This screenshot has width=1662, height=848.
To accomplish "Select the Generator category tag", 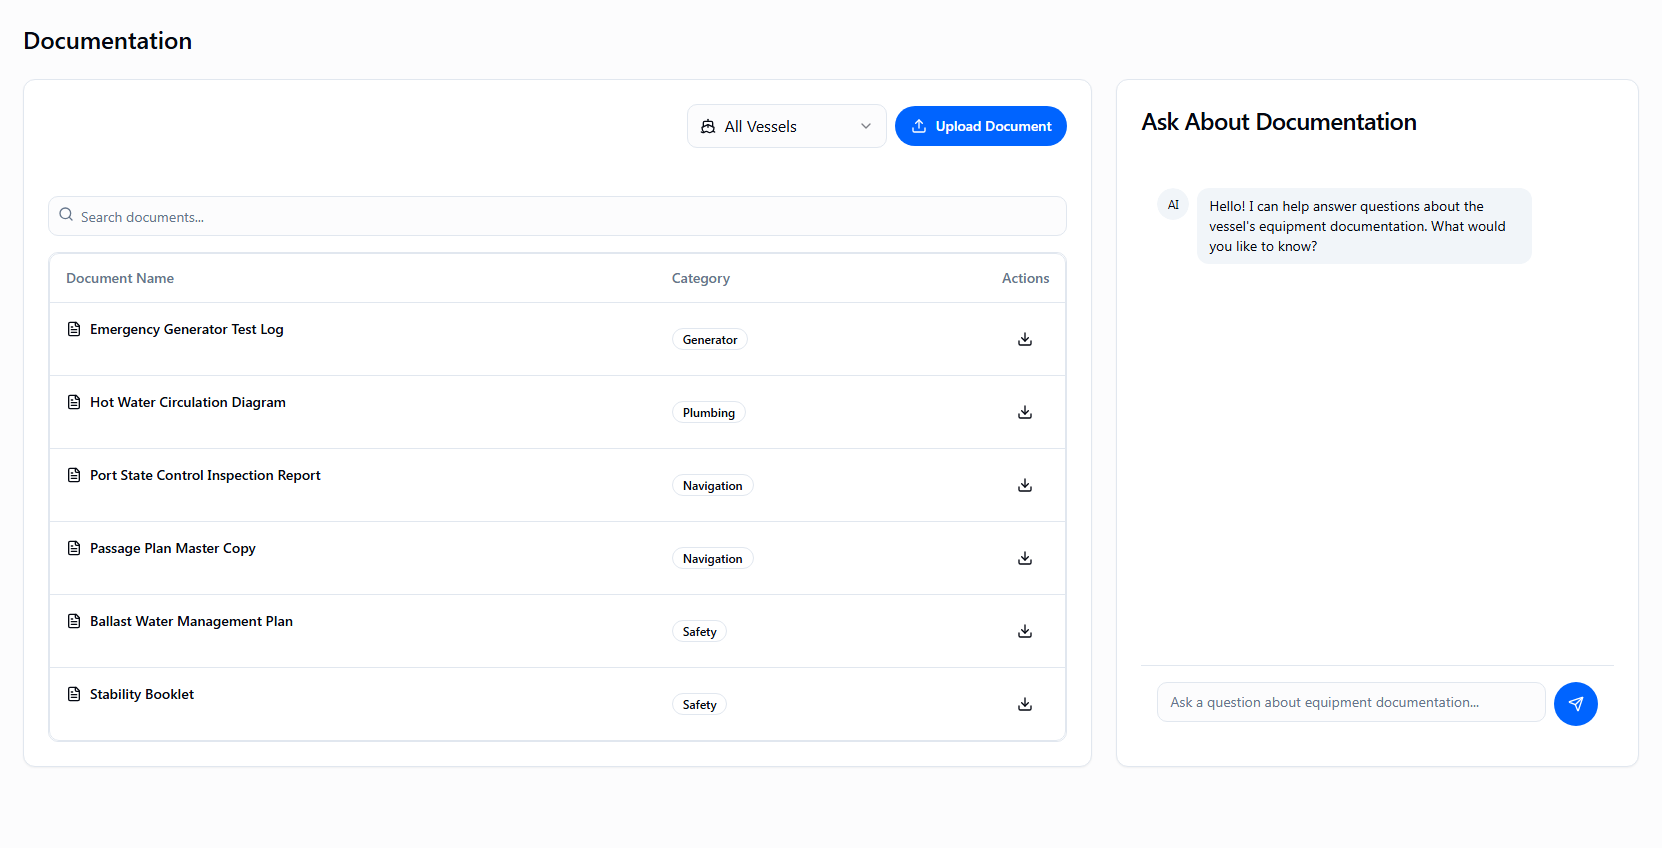I will pos(709,340).
